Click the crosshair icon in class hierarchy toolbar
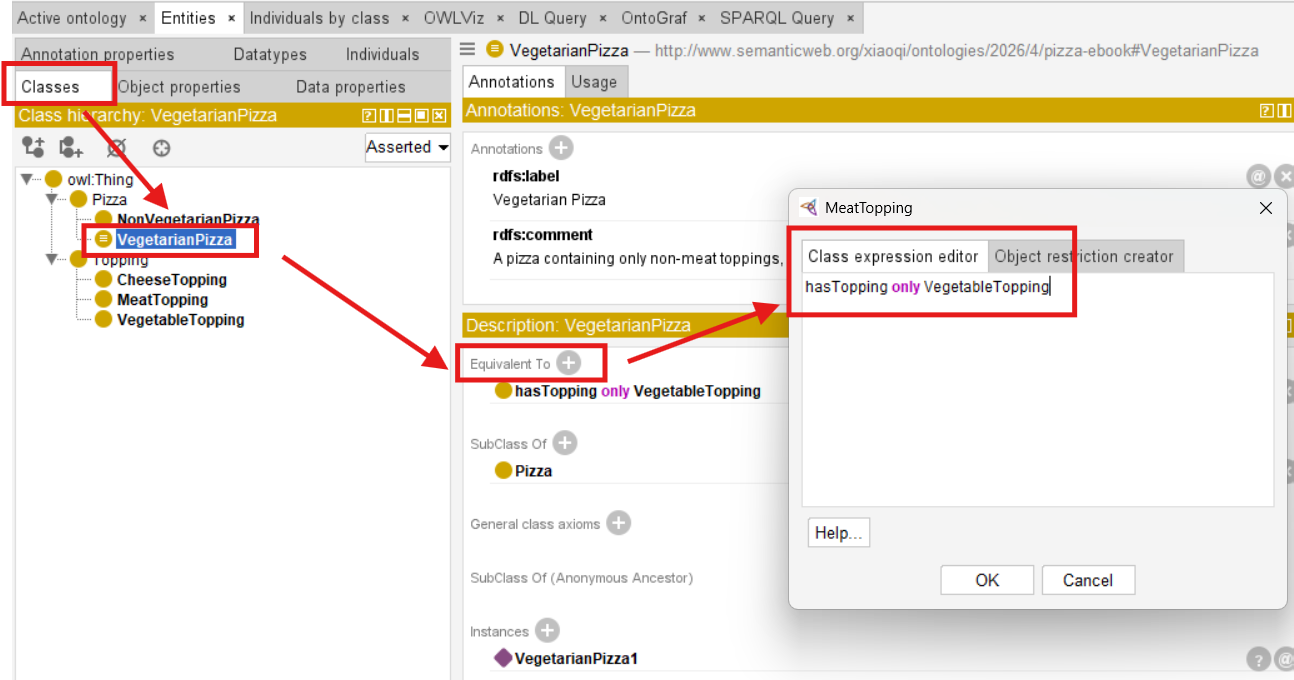This screenshot has width=1294, height=680. (x=161, y=148)
